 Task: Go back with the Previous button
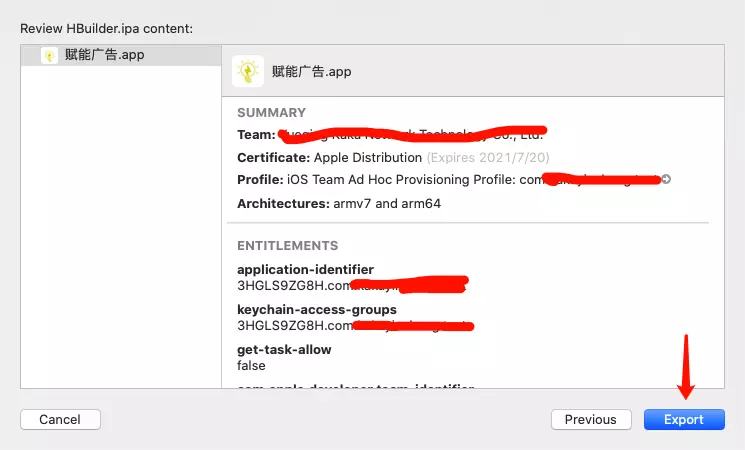[591, 420]
